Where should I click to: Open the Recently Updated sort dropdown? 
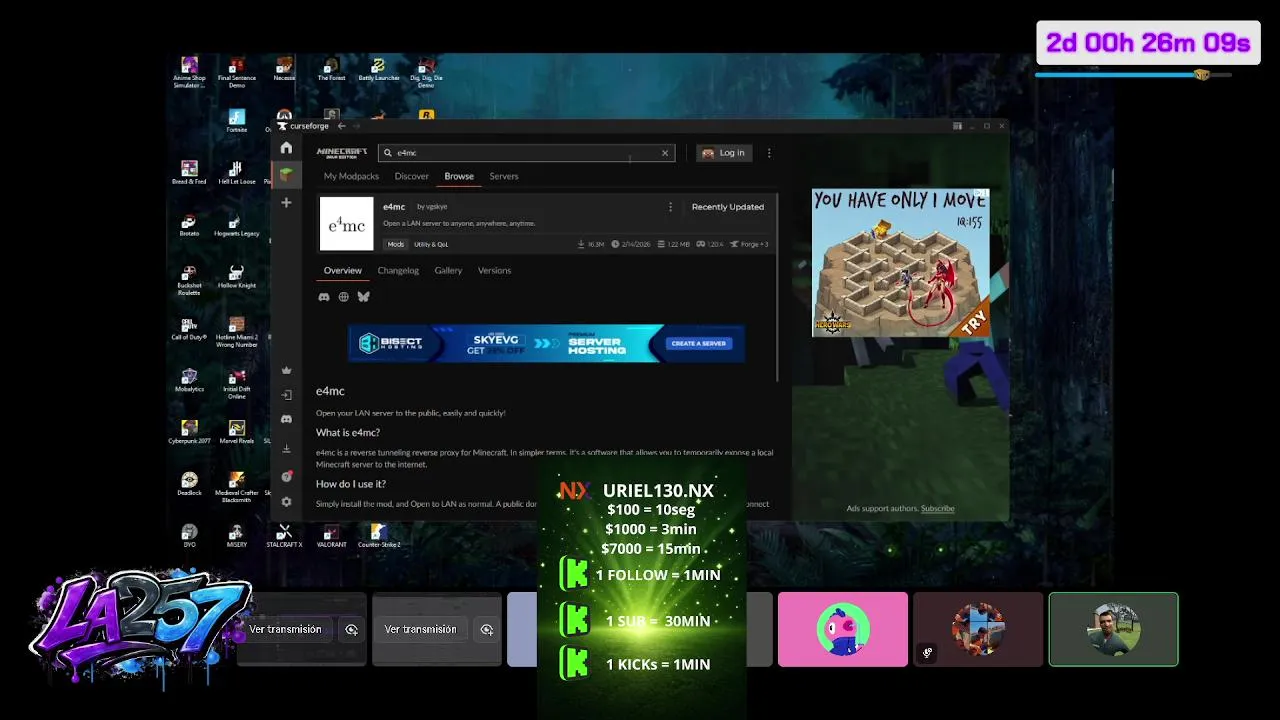728,207
